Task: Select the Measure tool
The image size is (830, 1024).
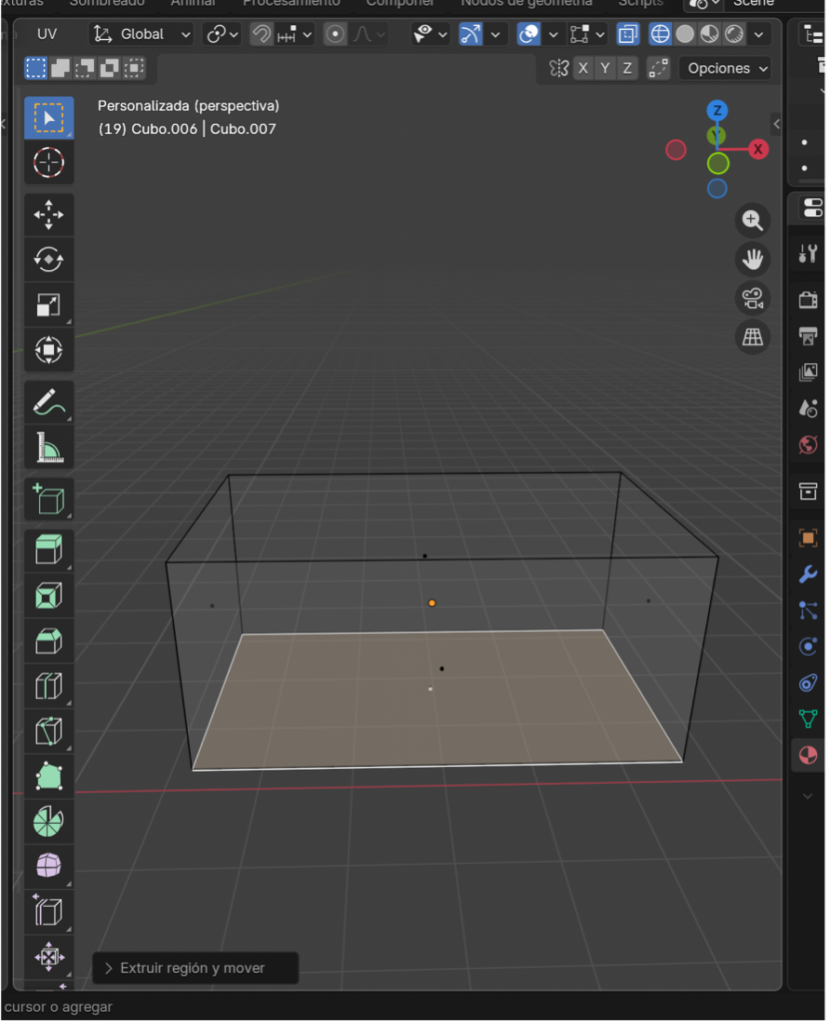Action: pos(48,447)
